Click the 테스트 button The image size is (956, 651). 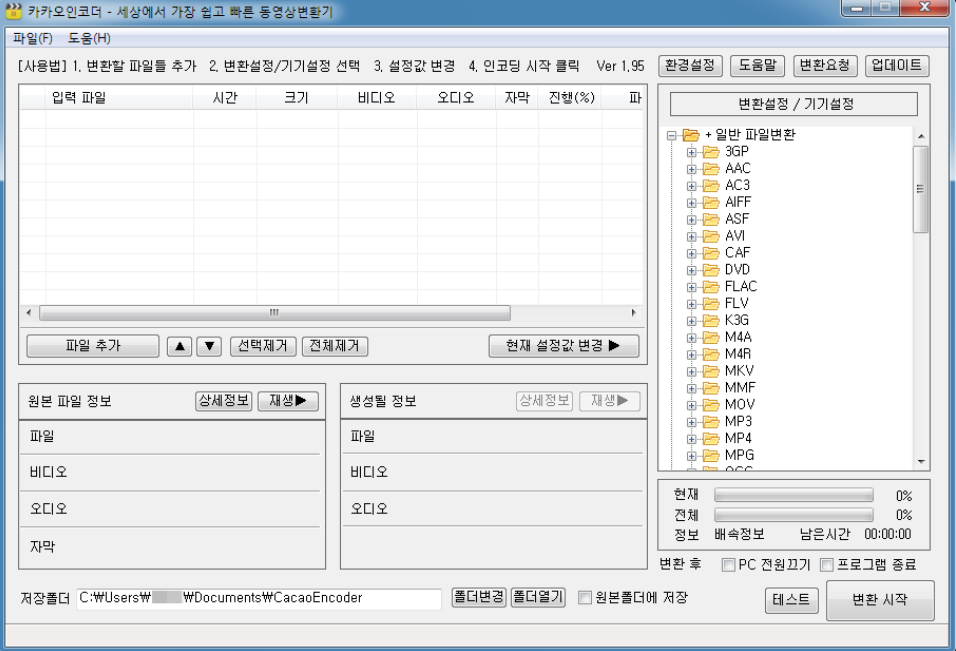pyautogui.click(x=791, y=600)
